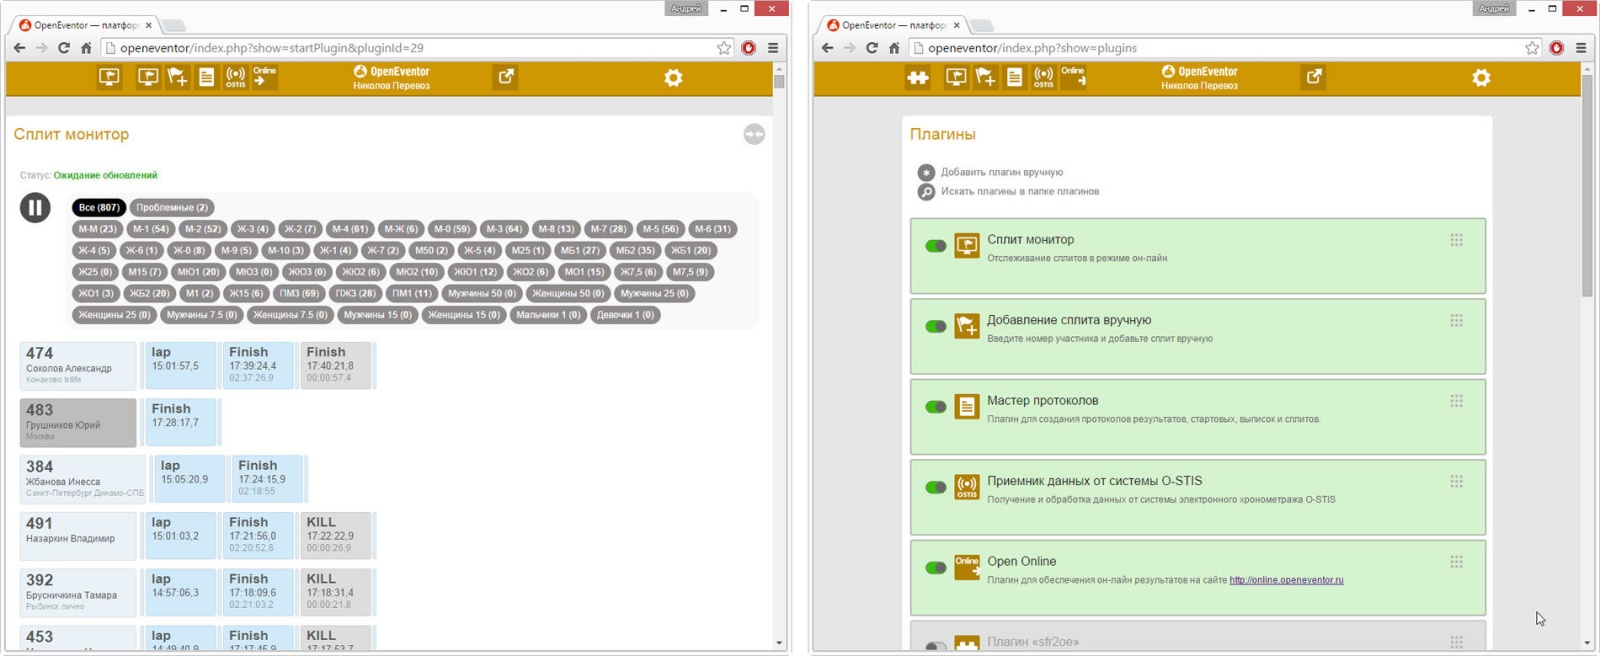
Task: Click add split manually flag icon in left window
Action: pos(178,77)
